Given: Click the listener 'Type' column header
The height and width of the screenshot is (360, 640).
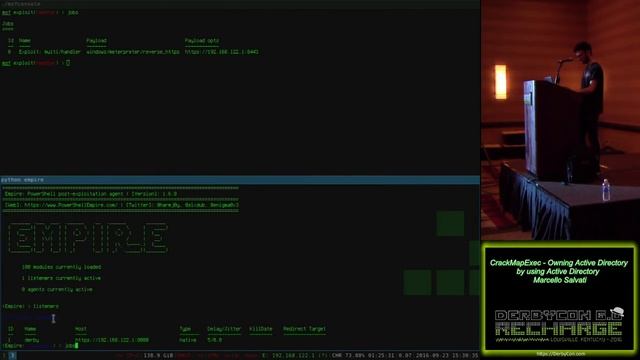Looking at the screenshot, I should (x=185, y=329).
